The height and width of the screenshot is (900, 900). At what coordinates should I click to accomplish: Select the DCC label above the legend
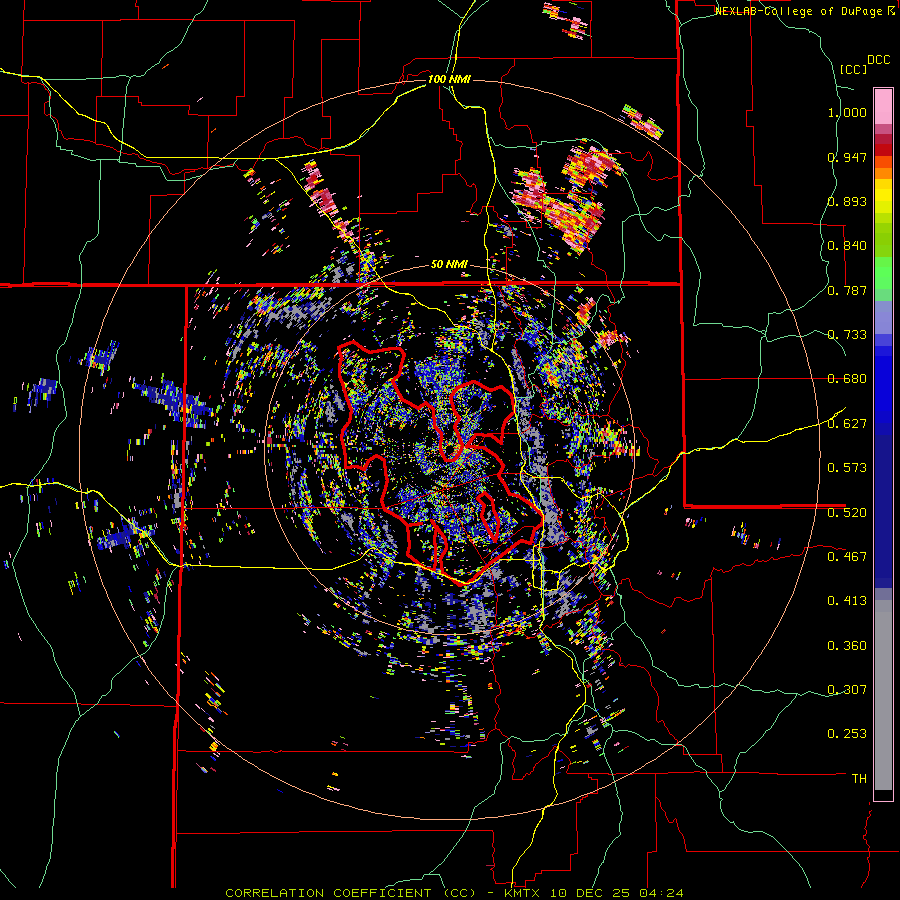tap(879, 59)
